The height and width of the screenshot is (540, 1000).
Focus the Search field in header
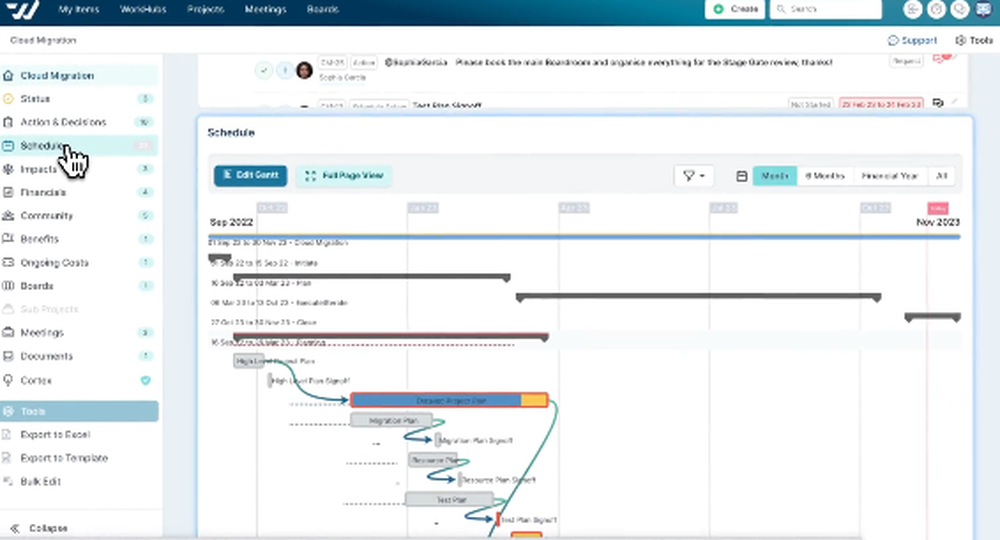pos(826,9)
